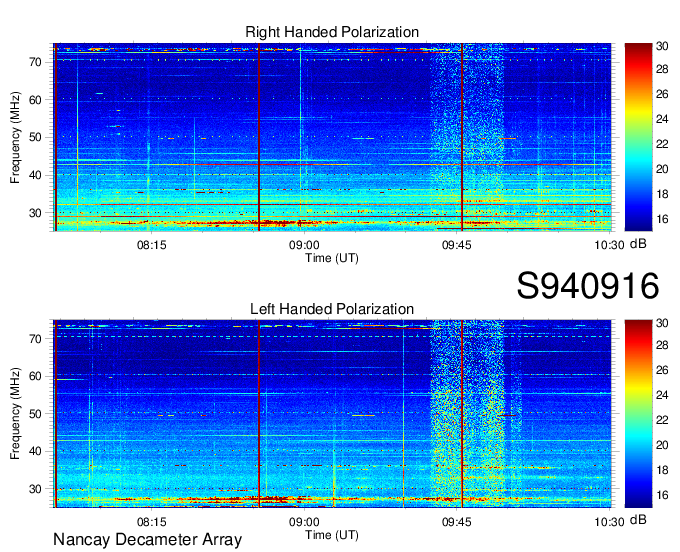The width and height of the screenshot is (680, 552).
Task: Click the 16 dB value on Right Handed colorbar
Action: click(x=662, y=219)
